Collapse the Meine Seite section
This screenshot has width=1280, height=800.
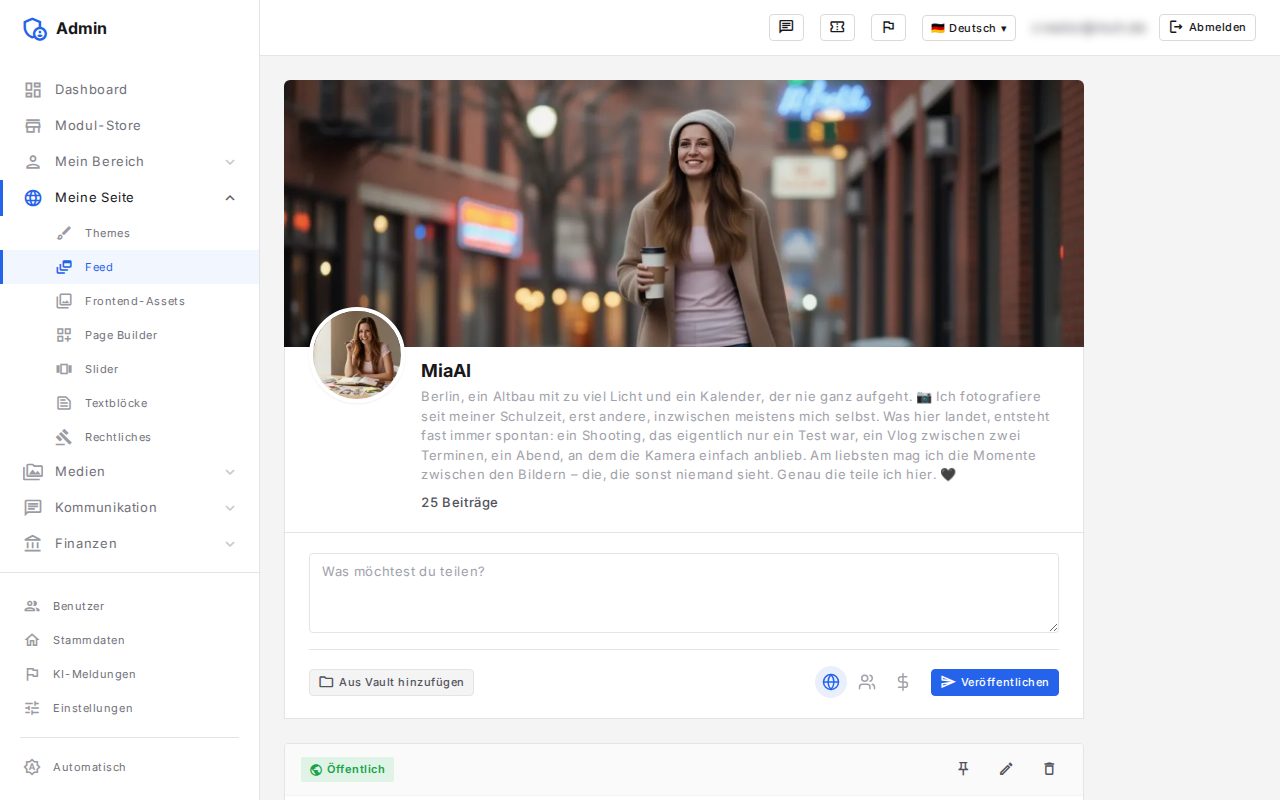click(x=130, y=198)
